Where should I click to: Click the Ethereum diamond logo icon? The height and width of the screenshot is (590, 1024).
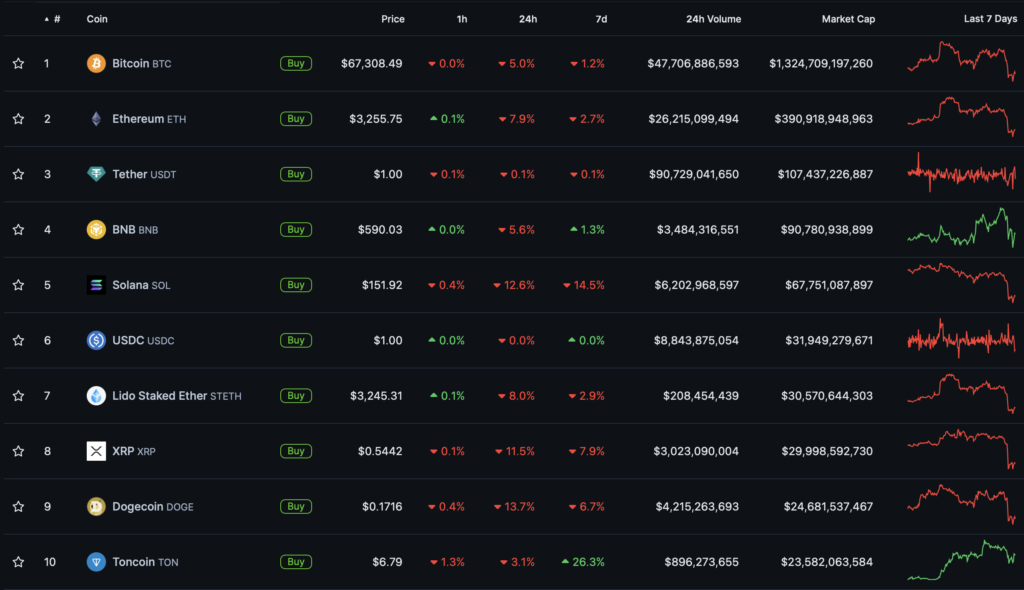click(x=96, y=119)
